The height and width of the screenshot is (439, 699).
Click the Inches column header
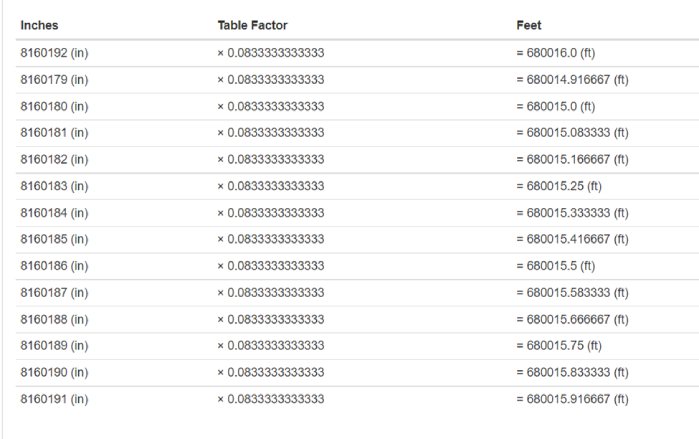[x=39, y=25]
